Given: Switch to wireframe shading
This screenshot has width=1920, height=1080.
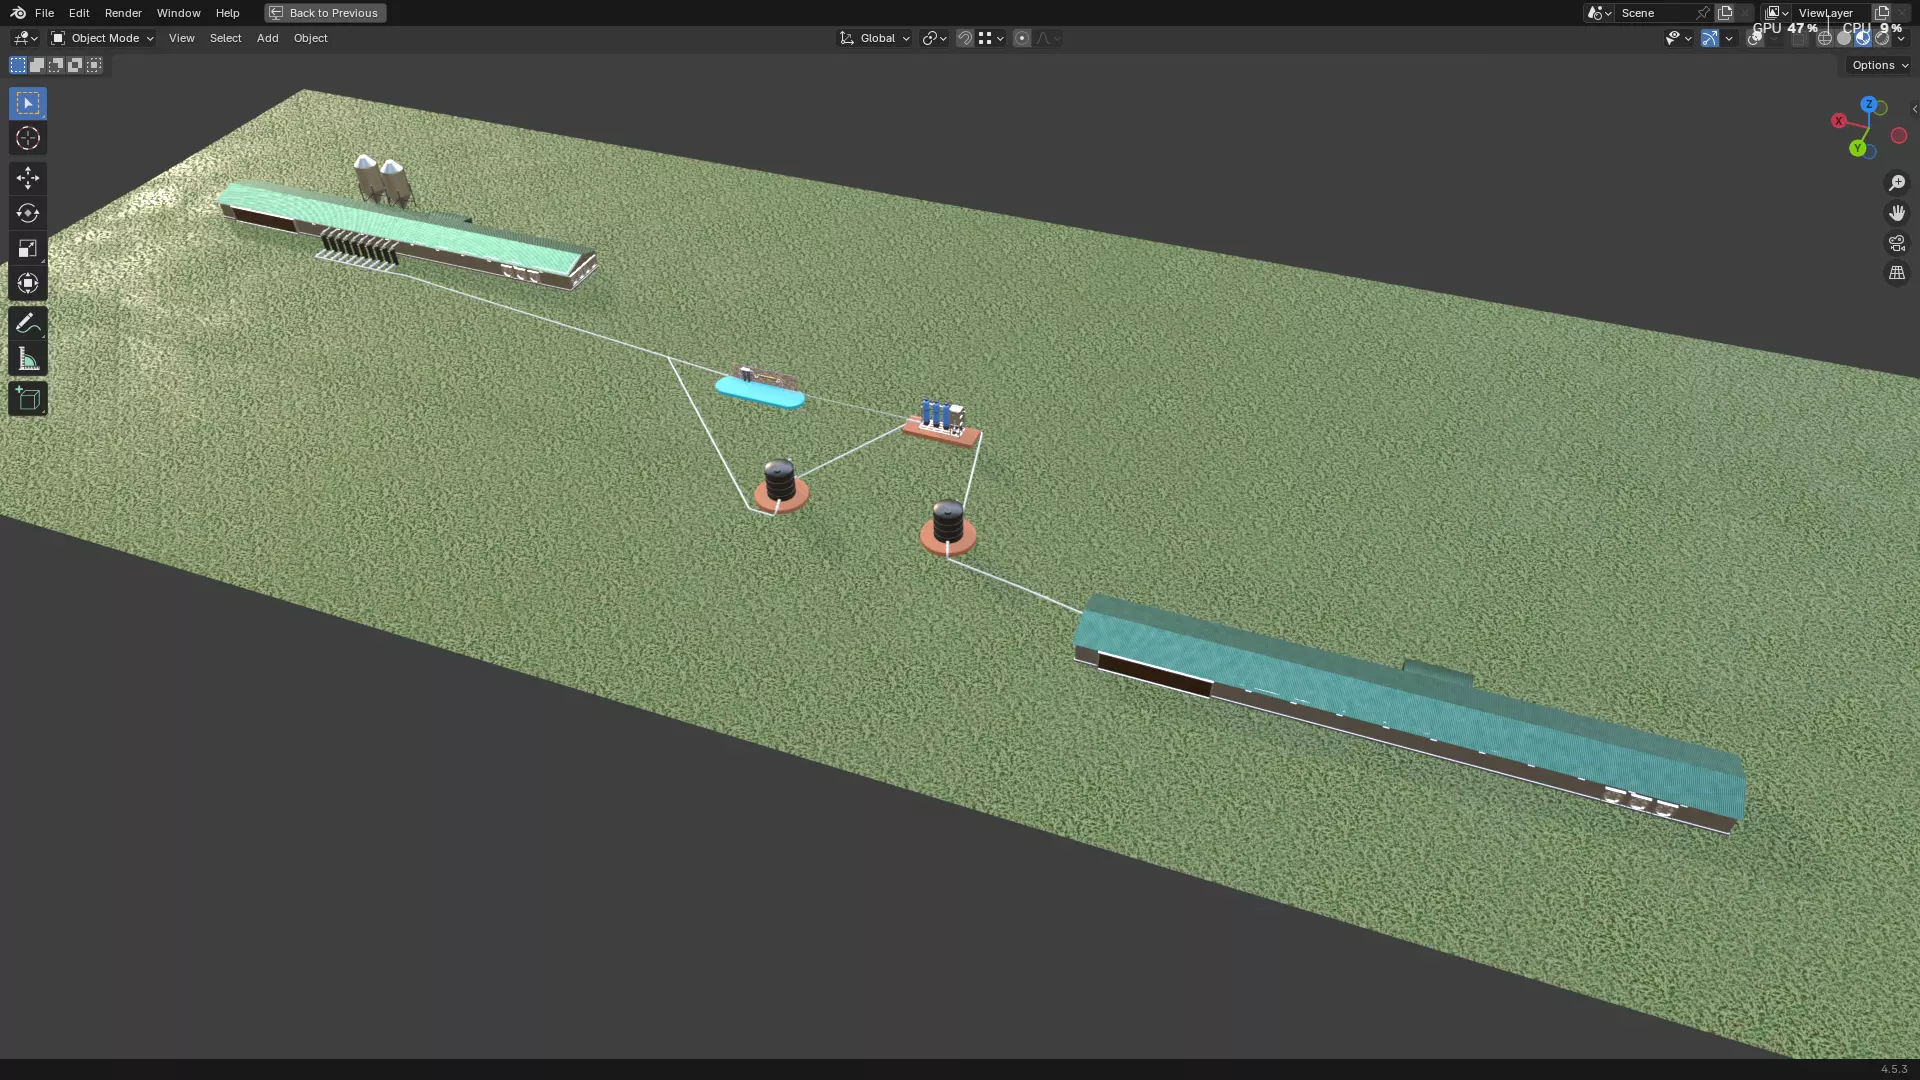Looking at the screenshot, I should click(x=1825, y=38).
